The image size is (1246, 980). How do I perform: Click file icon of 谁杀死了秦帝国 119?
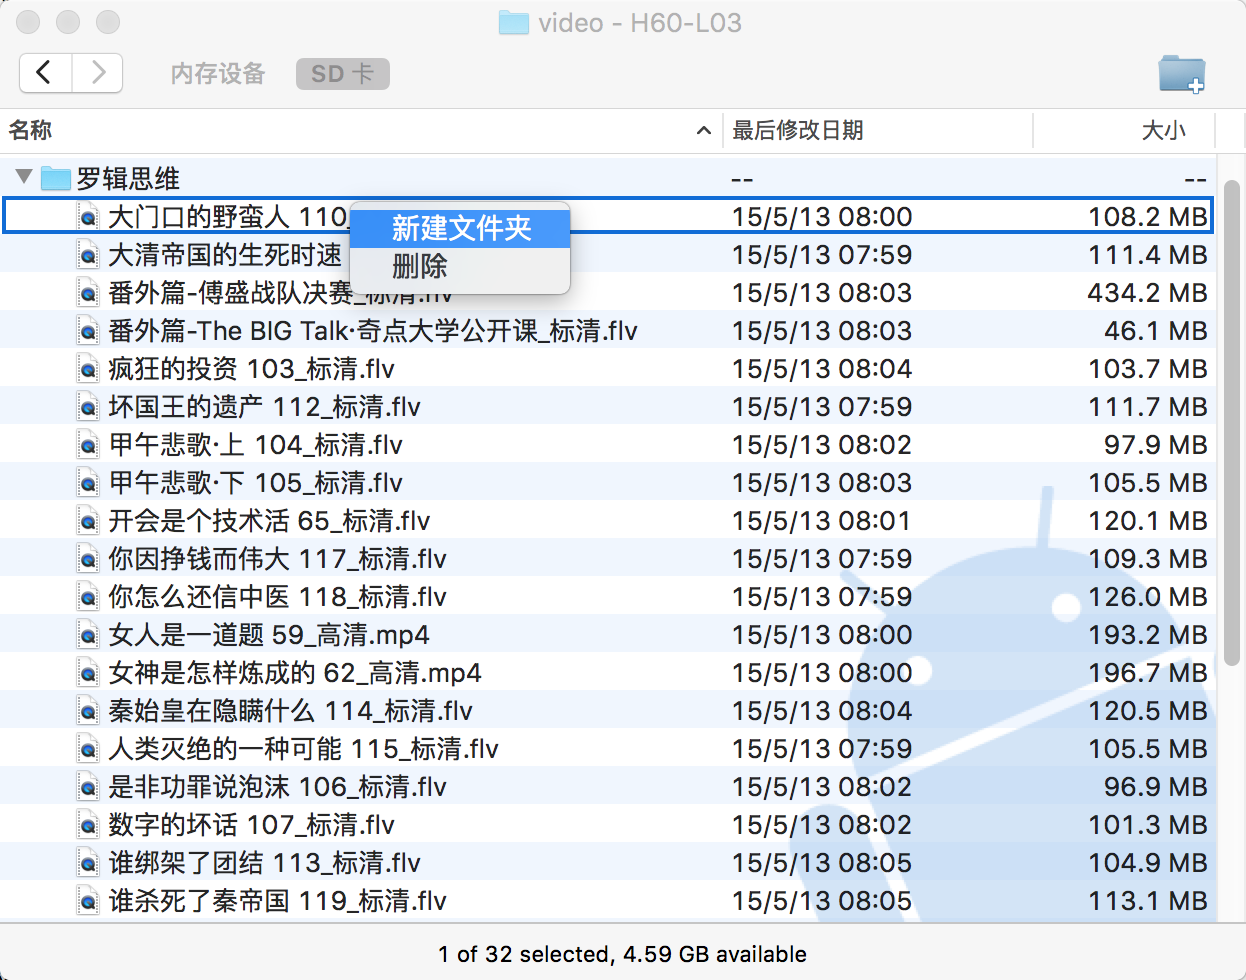coord(89,901)
